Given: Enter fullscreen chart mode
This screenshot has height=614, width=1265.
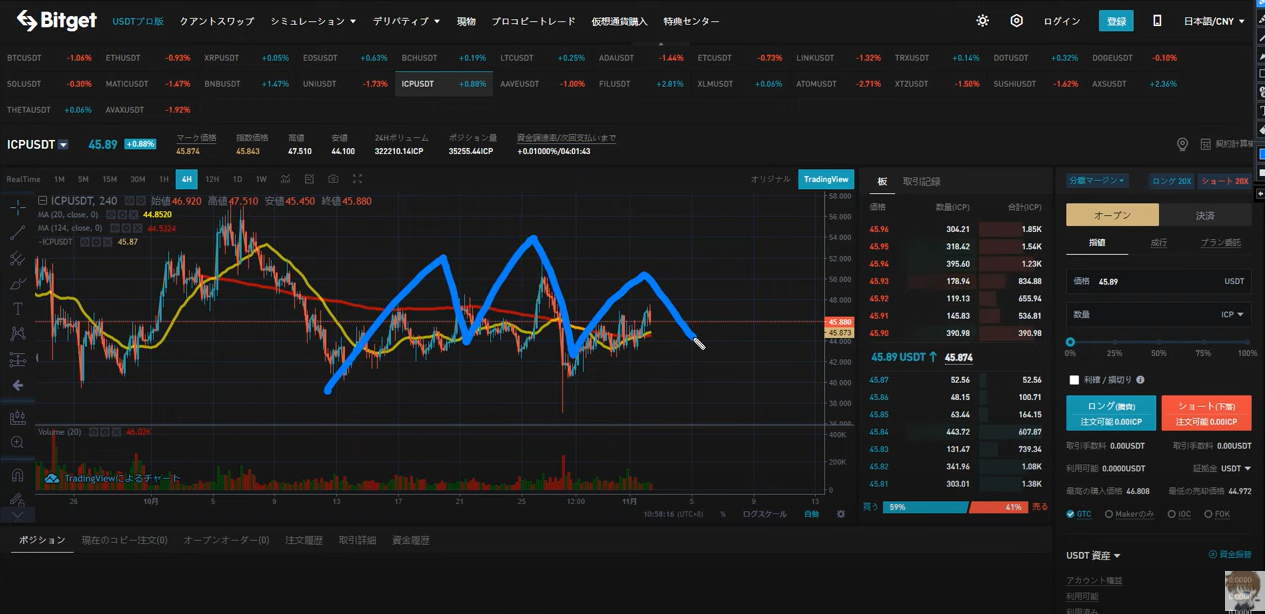Looking at the screenshot, I should [357, 179].
